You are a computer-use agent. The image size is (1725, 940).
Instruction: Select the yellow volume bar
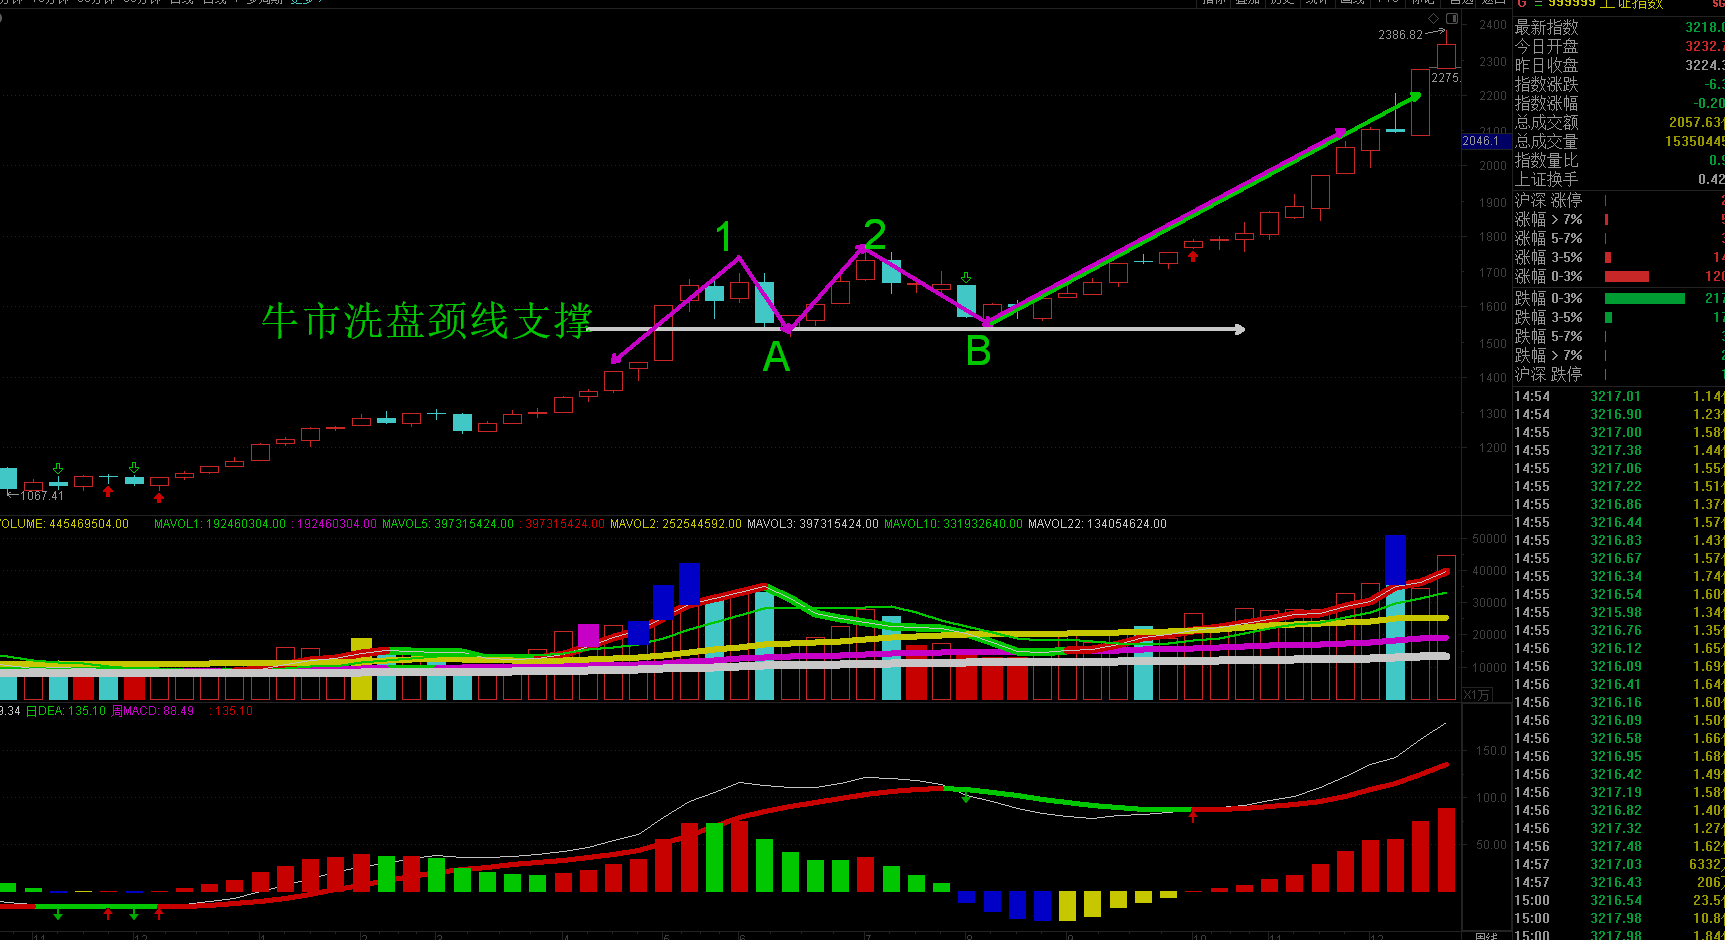click(x=361, y=669)
